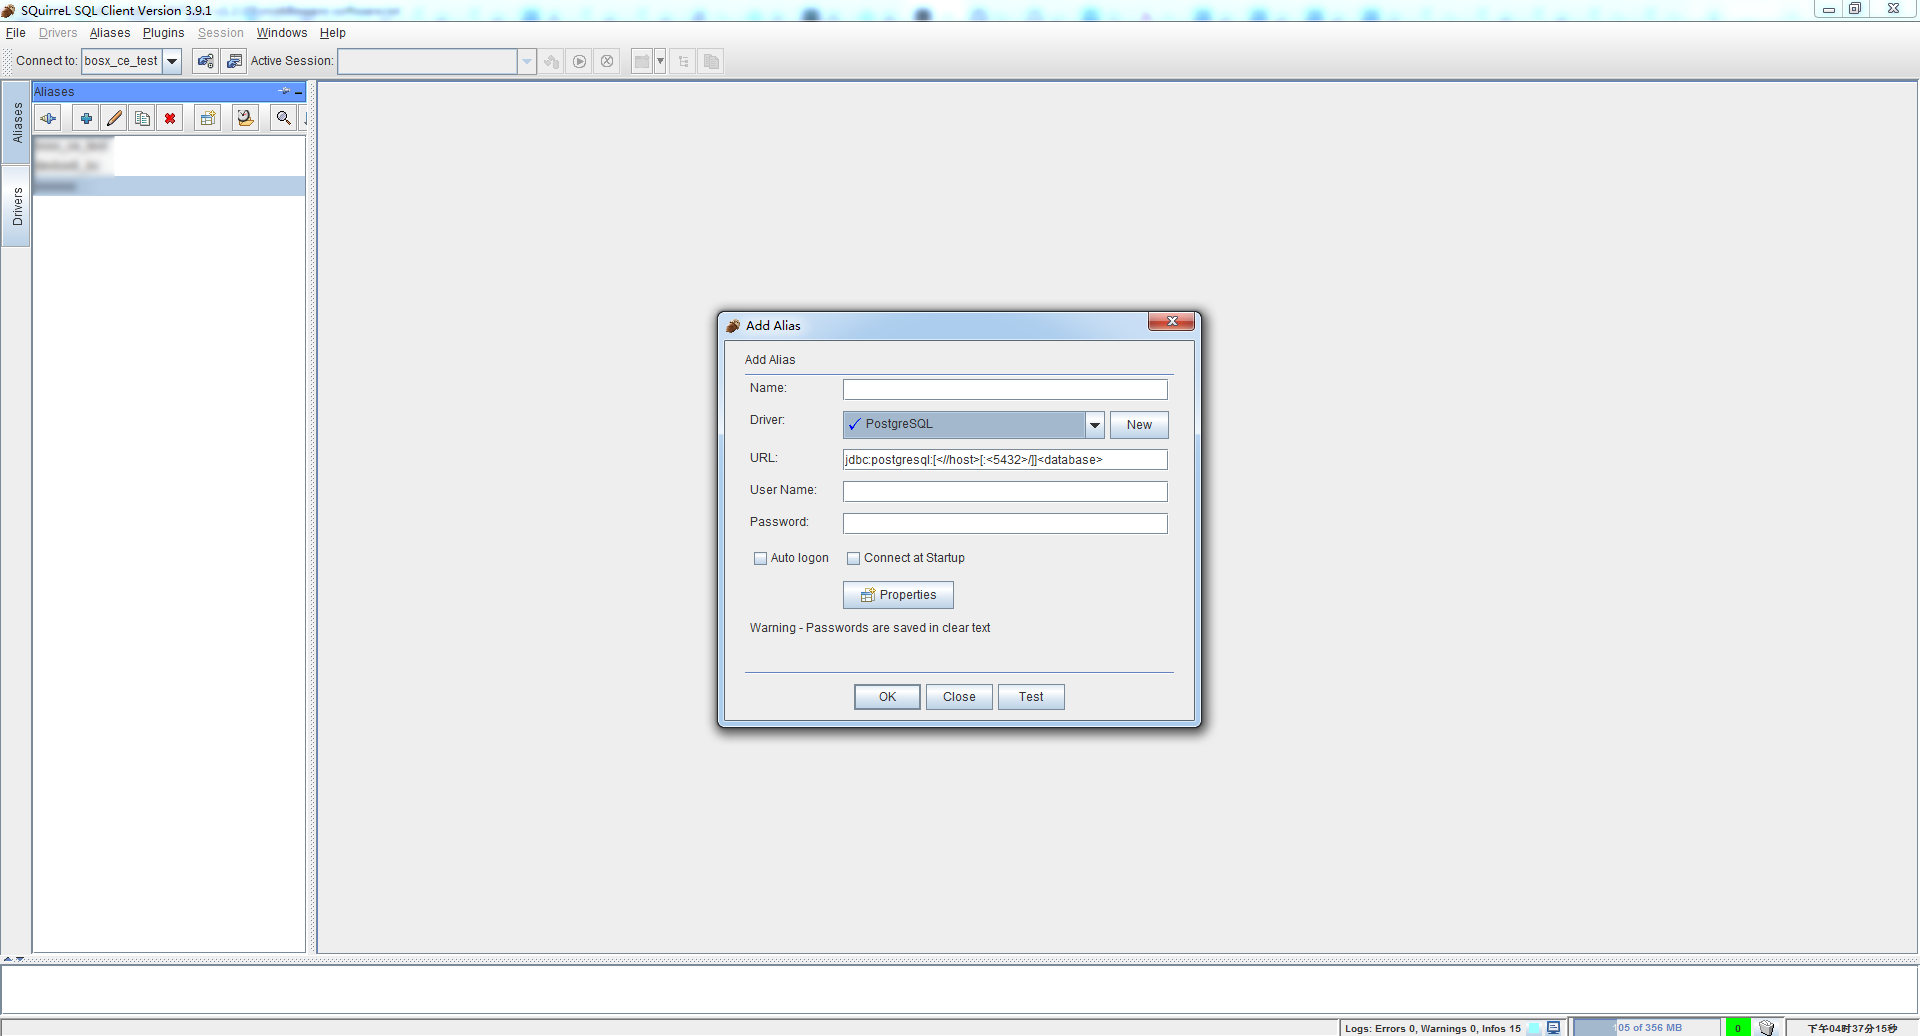1920x1036 pixels.
Task: Tick the Connect at Startup checkbox
Action: click(x=853, y=559)
